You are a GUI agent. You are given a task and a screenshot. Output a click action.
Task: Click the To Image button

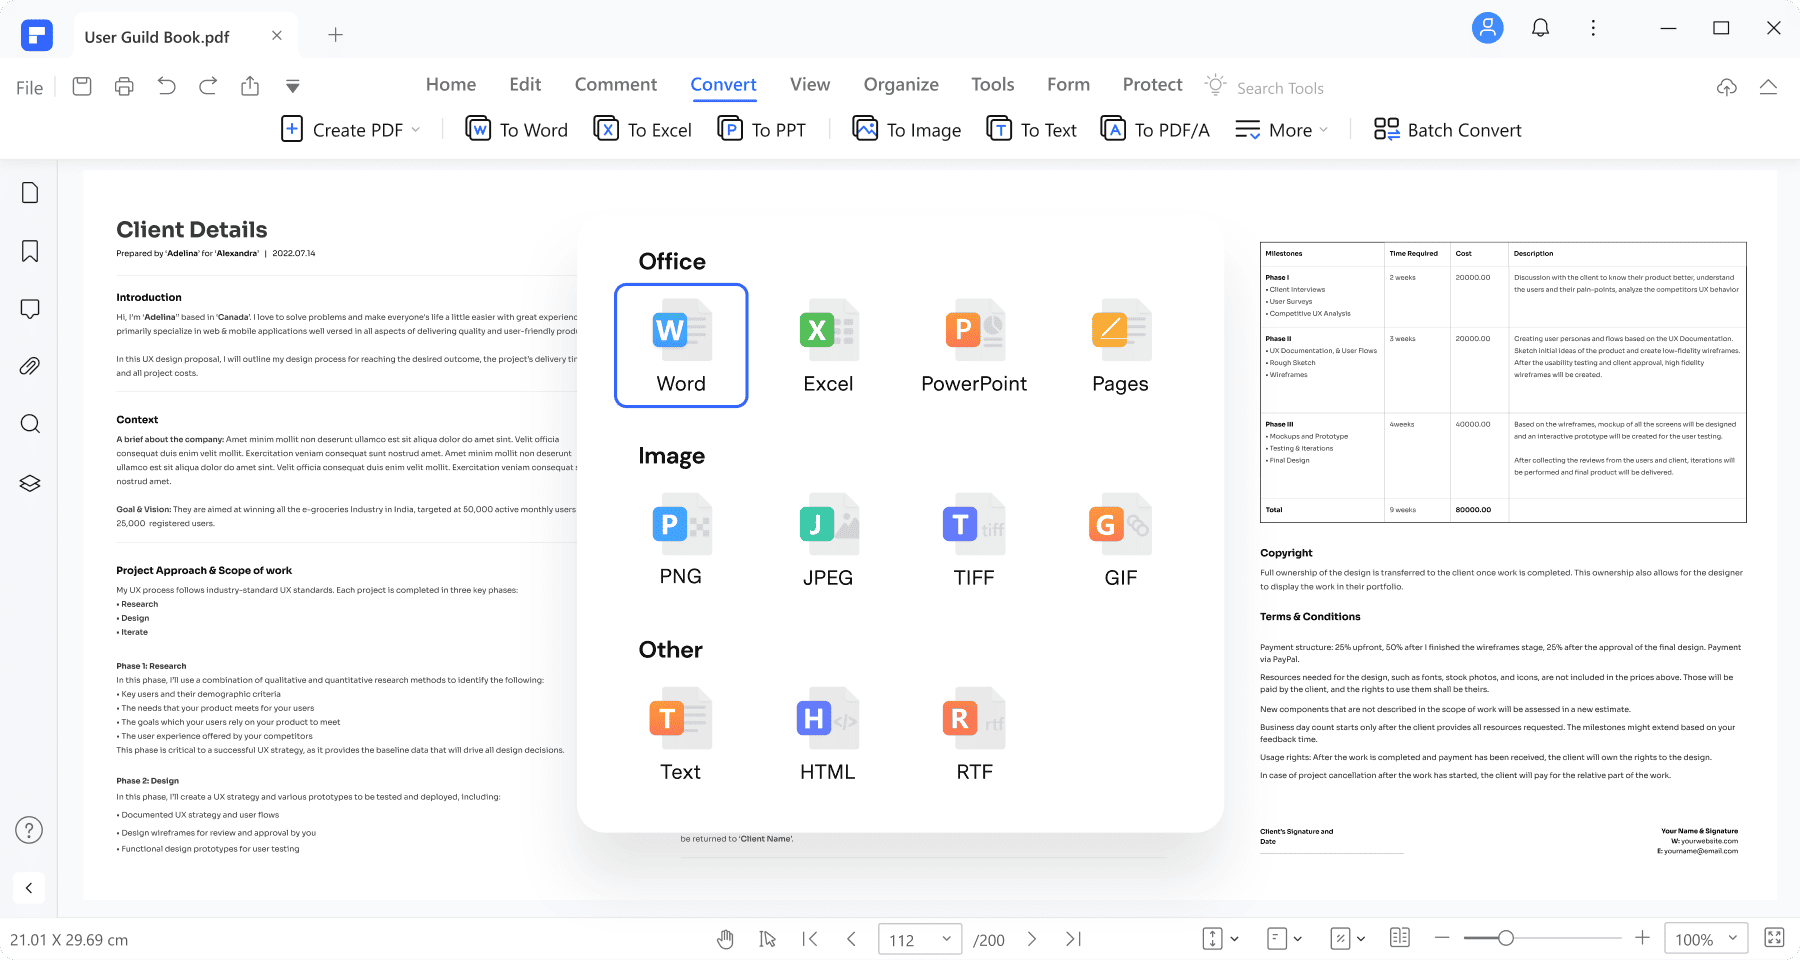point(907,129)
